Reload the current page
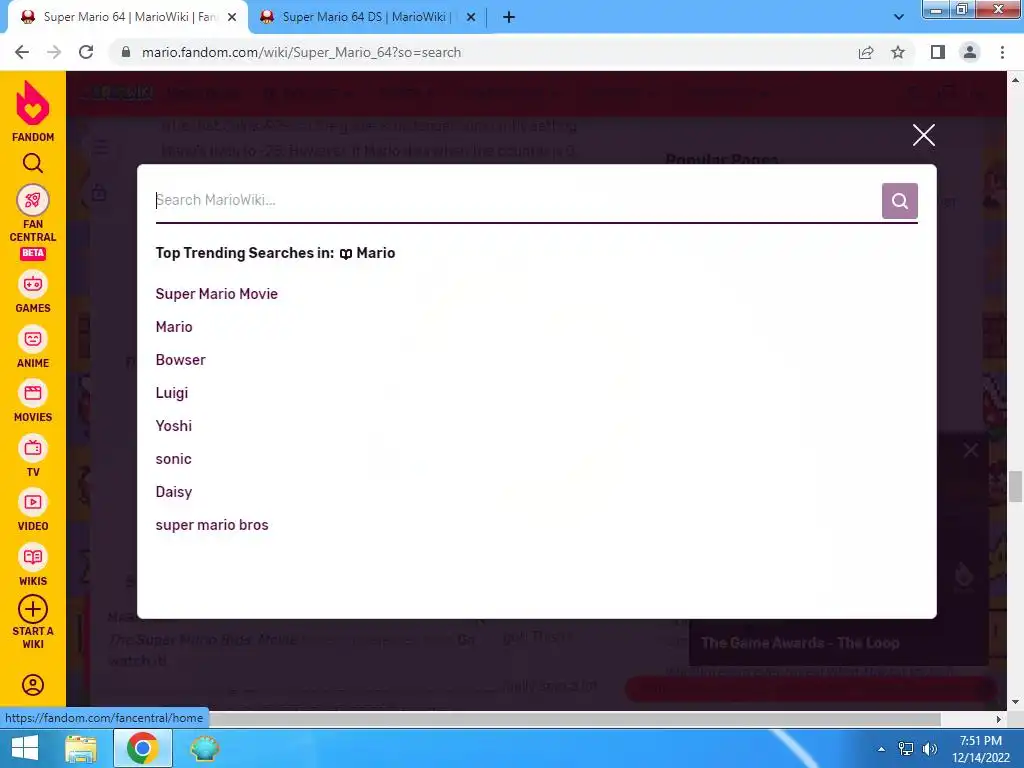This screenshot has height=768, width=1024. (x=86, y=52)
